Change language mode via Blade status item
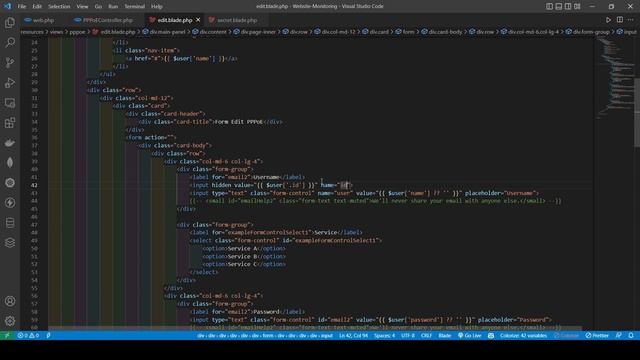The image size is (640, 360). tap(444, 336)
